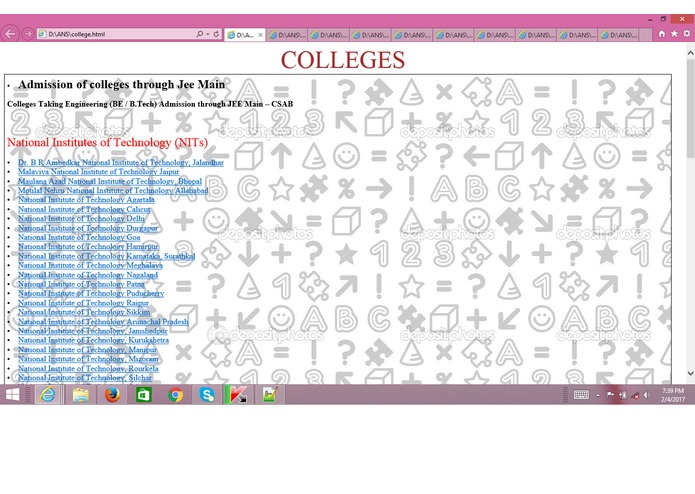Open the Windows Start button

(12, 394)
